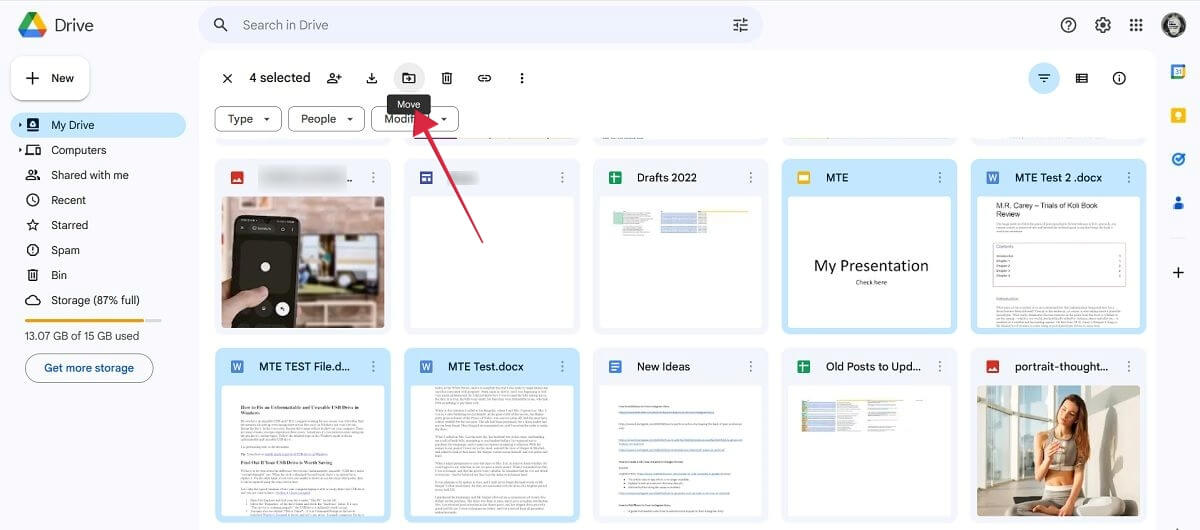
Task: Open more options for Drafts 2022
Action: coord(750,177)
